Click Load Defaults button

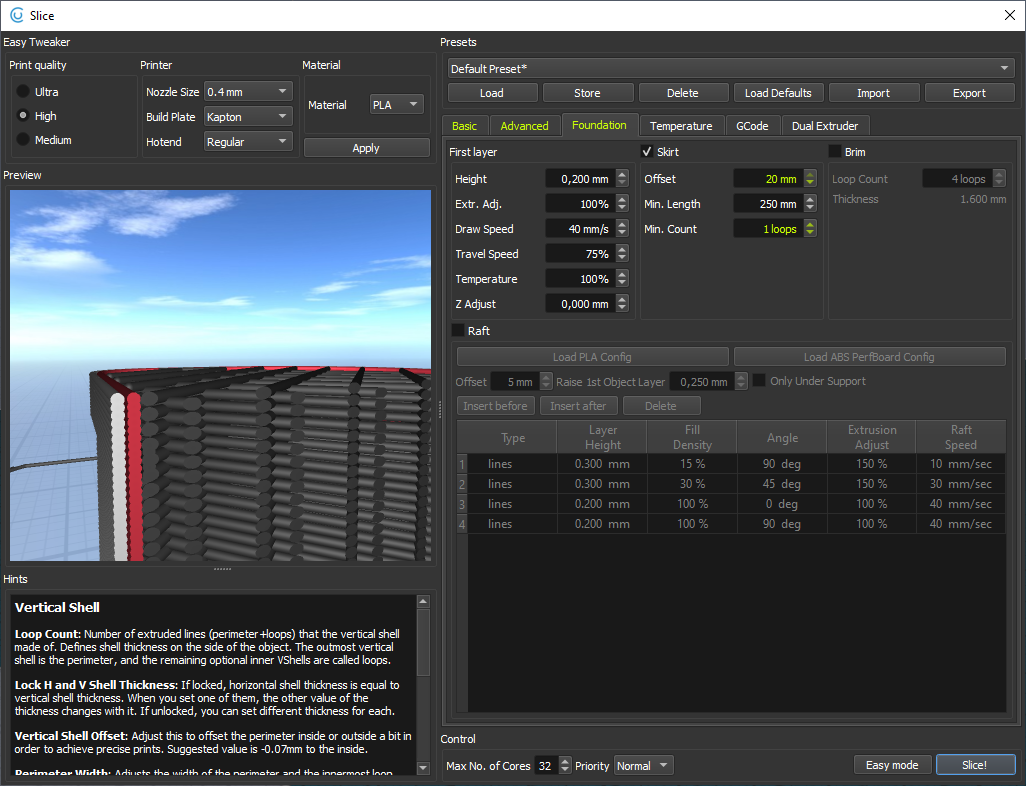778,93
